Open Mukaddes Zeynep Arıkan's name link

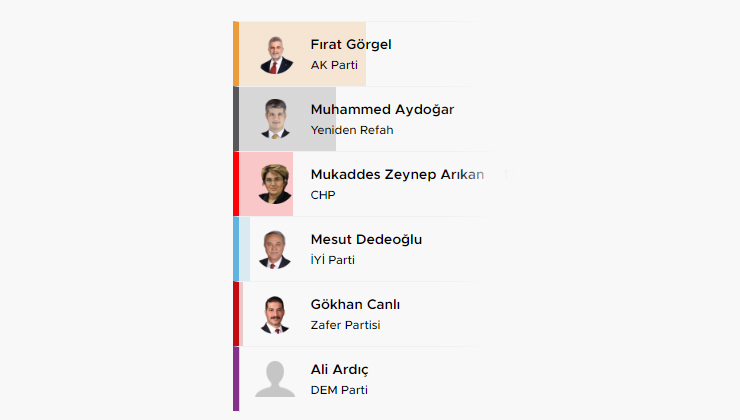pos(397,174)
